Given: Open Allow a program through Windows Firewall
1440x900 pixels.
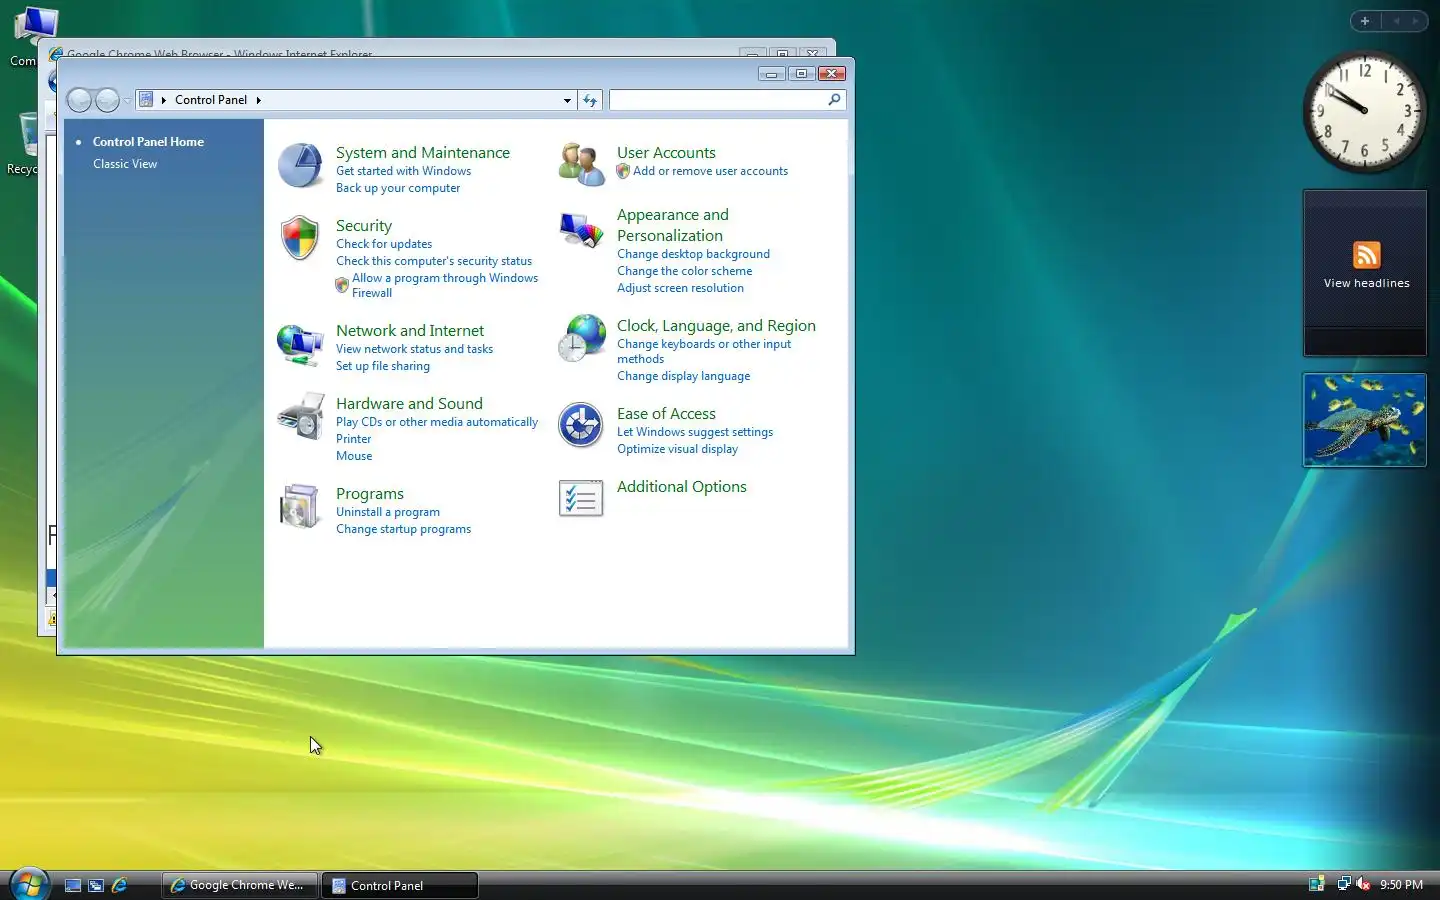Looking at the screenshot, I should [x=445, y=285].
